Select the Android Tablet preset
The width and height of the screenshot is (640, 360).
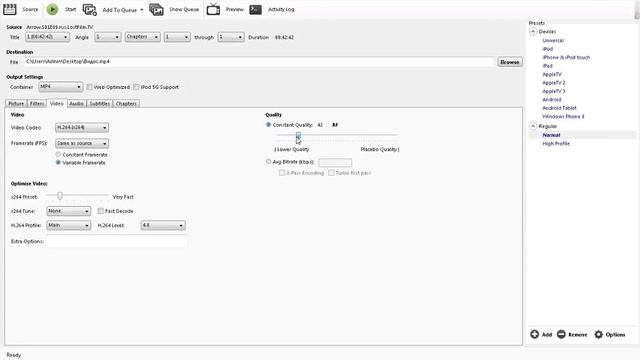[559, 108]
